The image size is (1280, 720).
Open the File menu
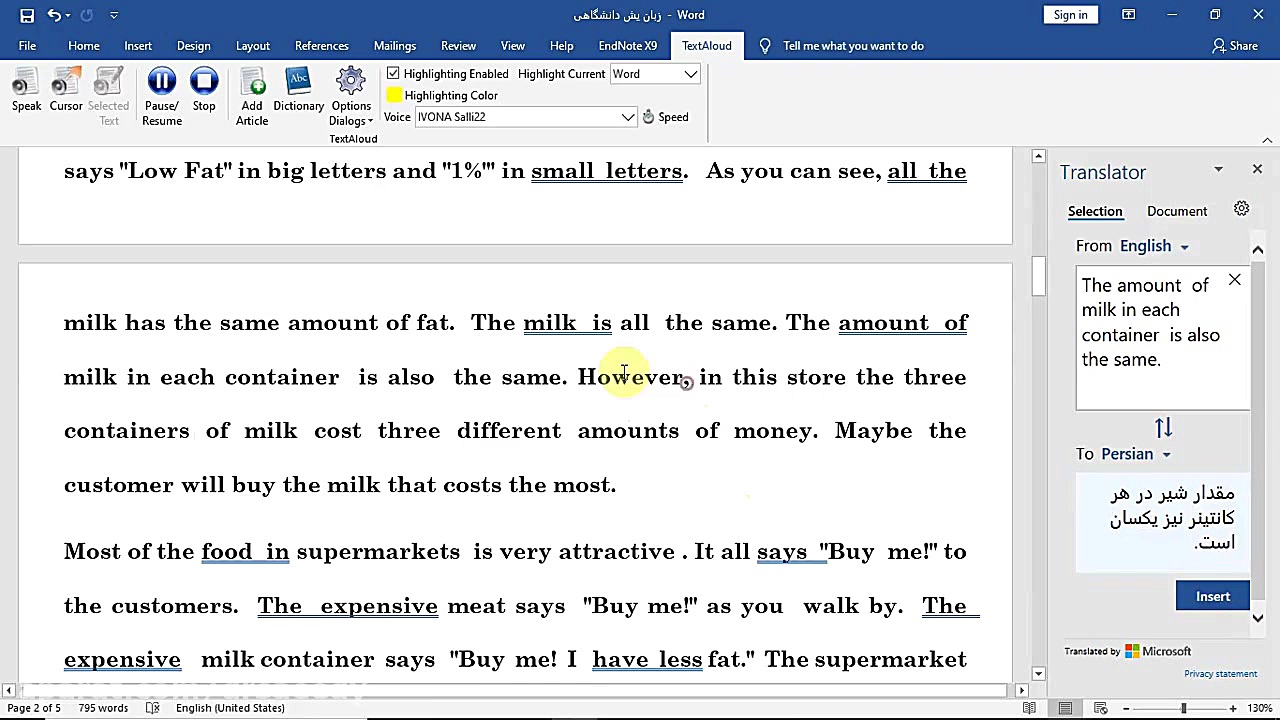pyautogui.click(x=27, y=46)
